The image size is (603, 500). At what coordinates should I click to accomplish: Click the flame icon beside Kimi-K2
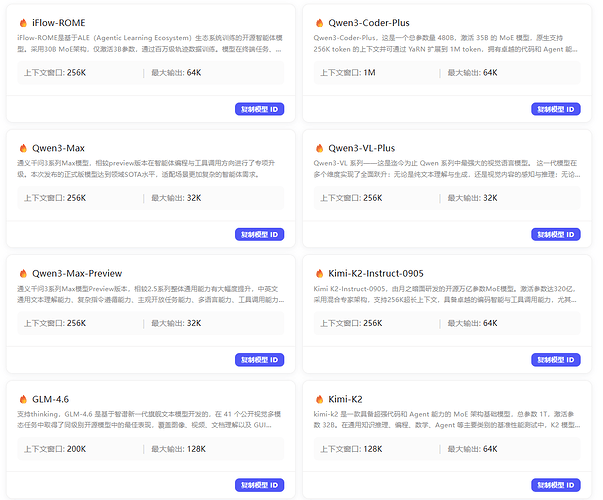click(320, 397)
